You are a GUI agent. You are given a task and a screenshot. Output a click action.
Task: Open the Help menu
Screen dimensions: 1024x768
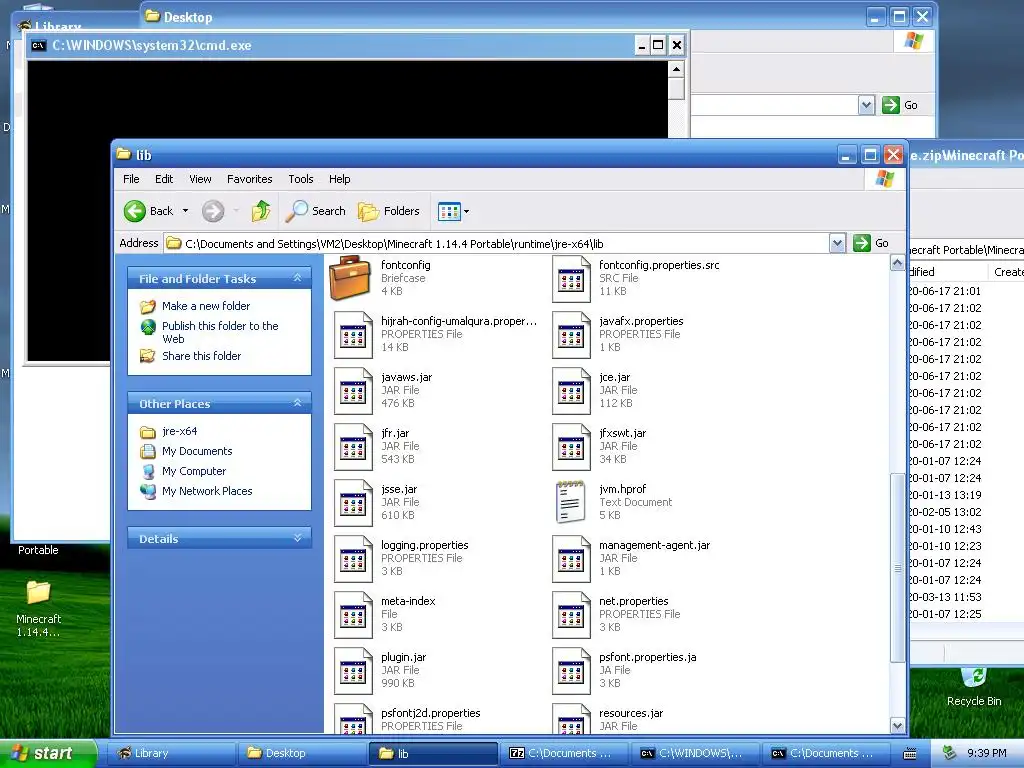340,179
